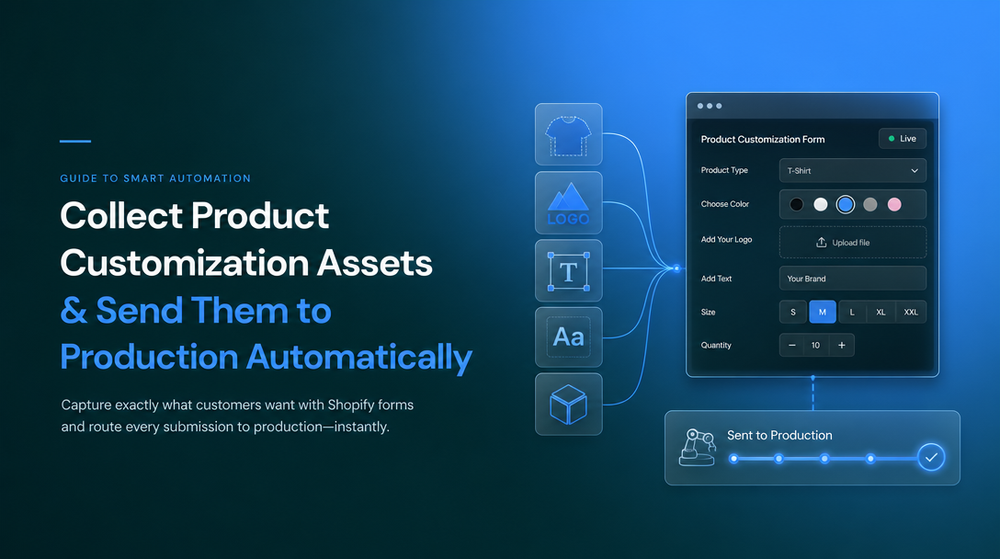Image resolution: width=1000 pixels, height=559 pixels.
Task: Click the robot arm production icon
Action: coord(697,447)
